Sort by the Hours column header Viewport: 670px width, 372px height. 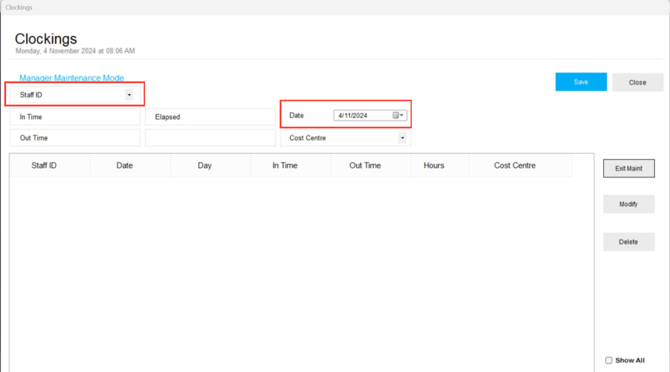pos(440,165)
